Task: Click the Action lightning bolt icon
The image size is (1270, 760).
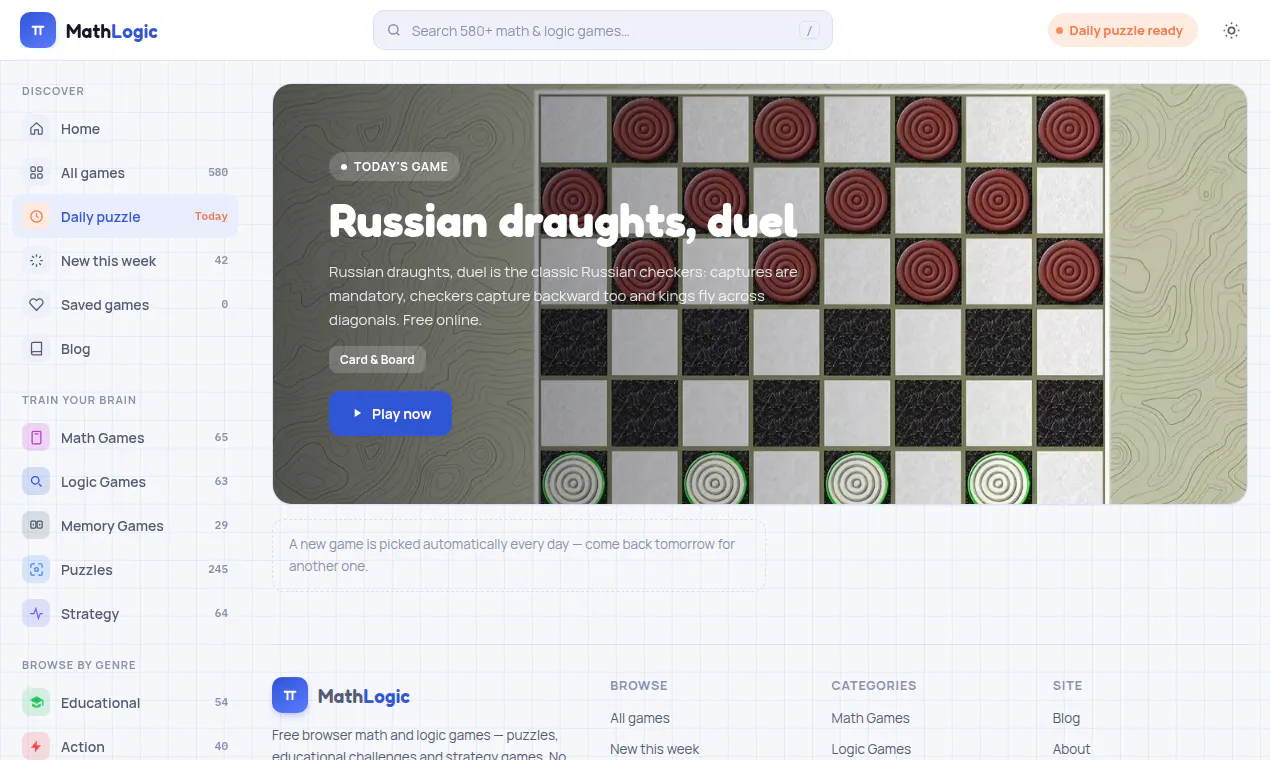Action: pos(37,747)
